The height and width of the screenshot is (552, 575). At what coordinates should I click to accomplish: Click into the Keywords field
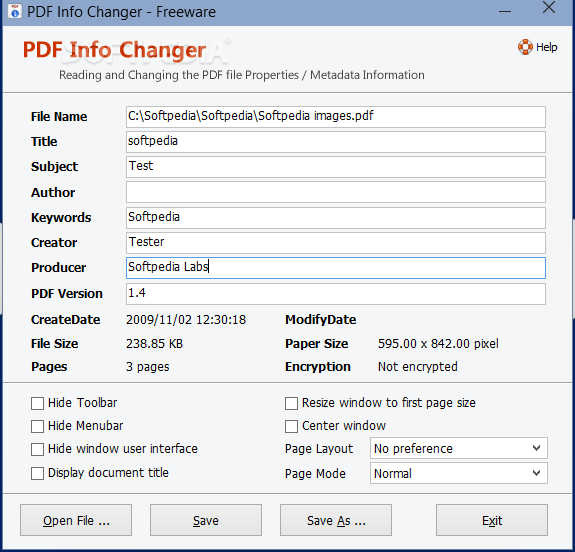pos(336,217)
